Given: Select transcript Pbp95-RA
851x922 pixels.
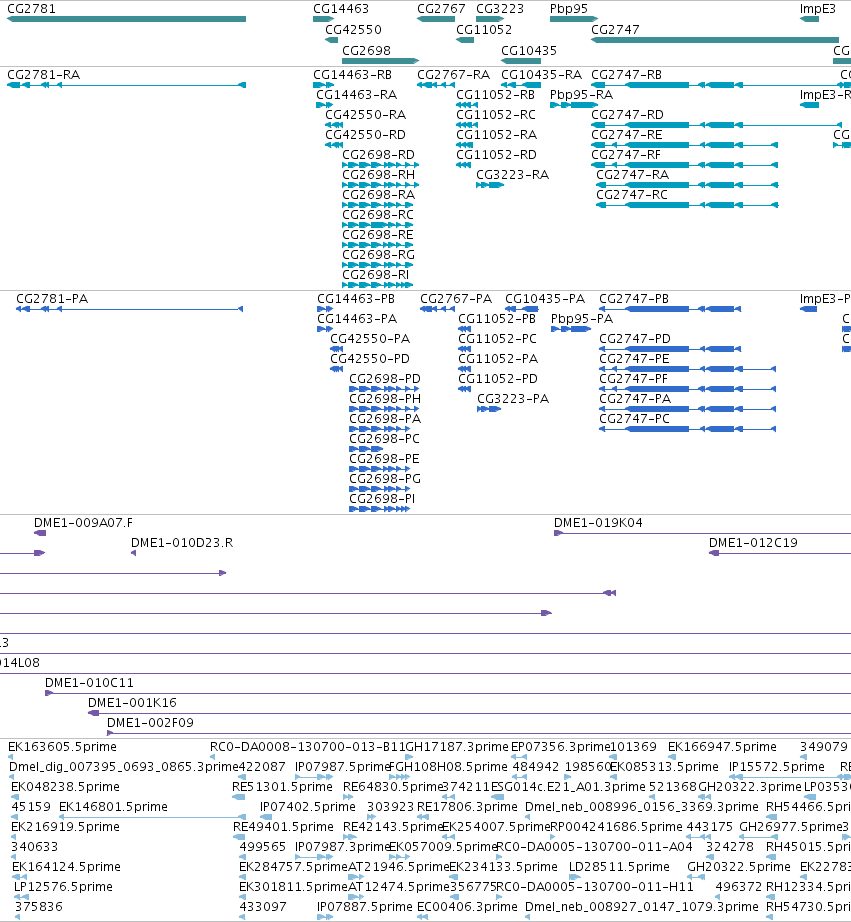Looking at the screenshot, I should [x=582, y=95].
